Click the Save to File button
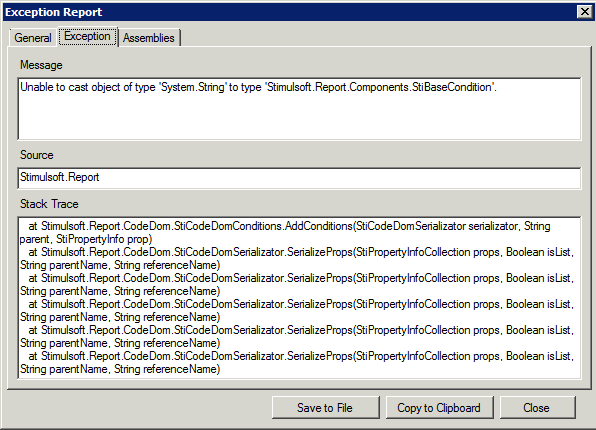 pos(325,408)
